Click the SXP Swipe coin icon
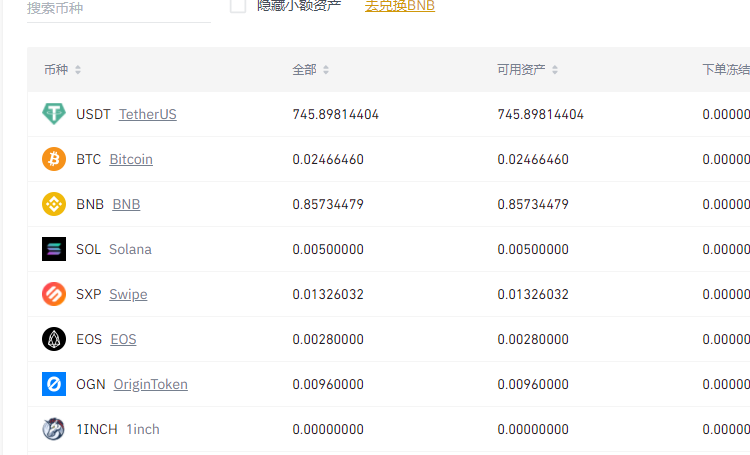Image resolution: width=750 pixels, height=455 pixels. click(x=54, y=294)
